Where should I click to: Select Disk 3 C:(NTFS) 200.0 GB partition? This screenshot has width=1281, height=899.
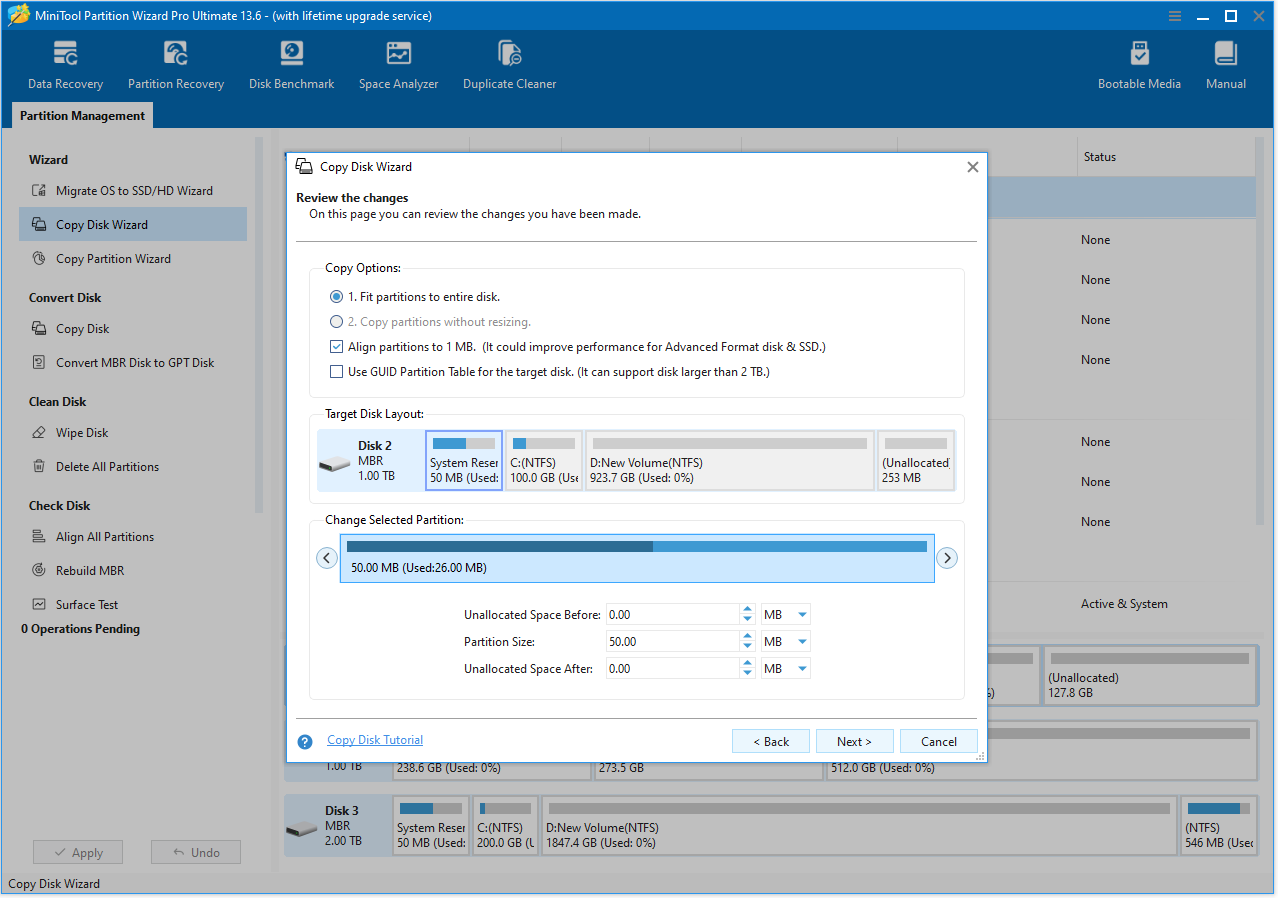[505, 826]
